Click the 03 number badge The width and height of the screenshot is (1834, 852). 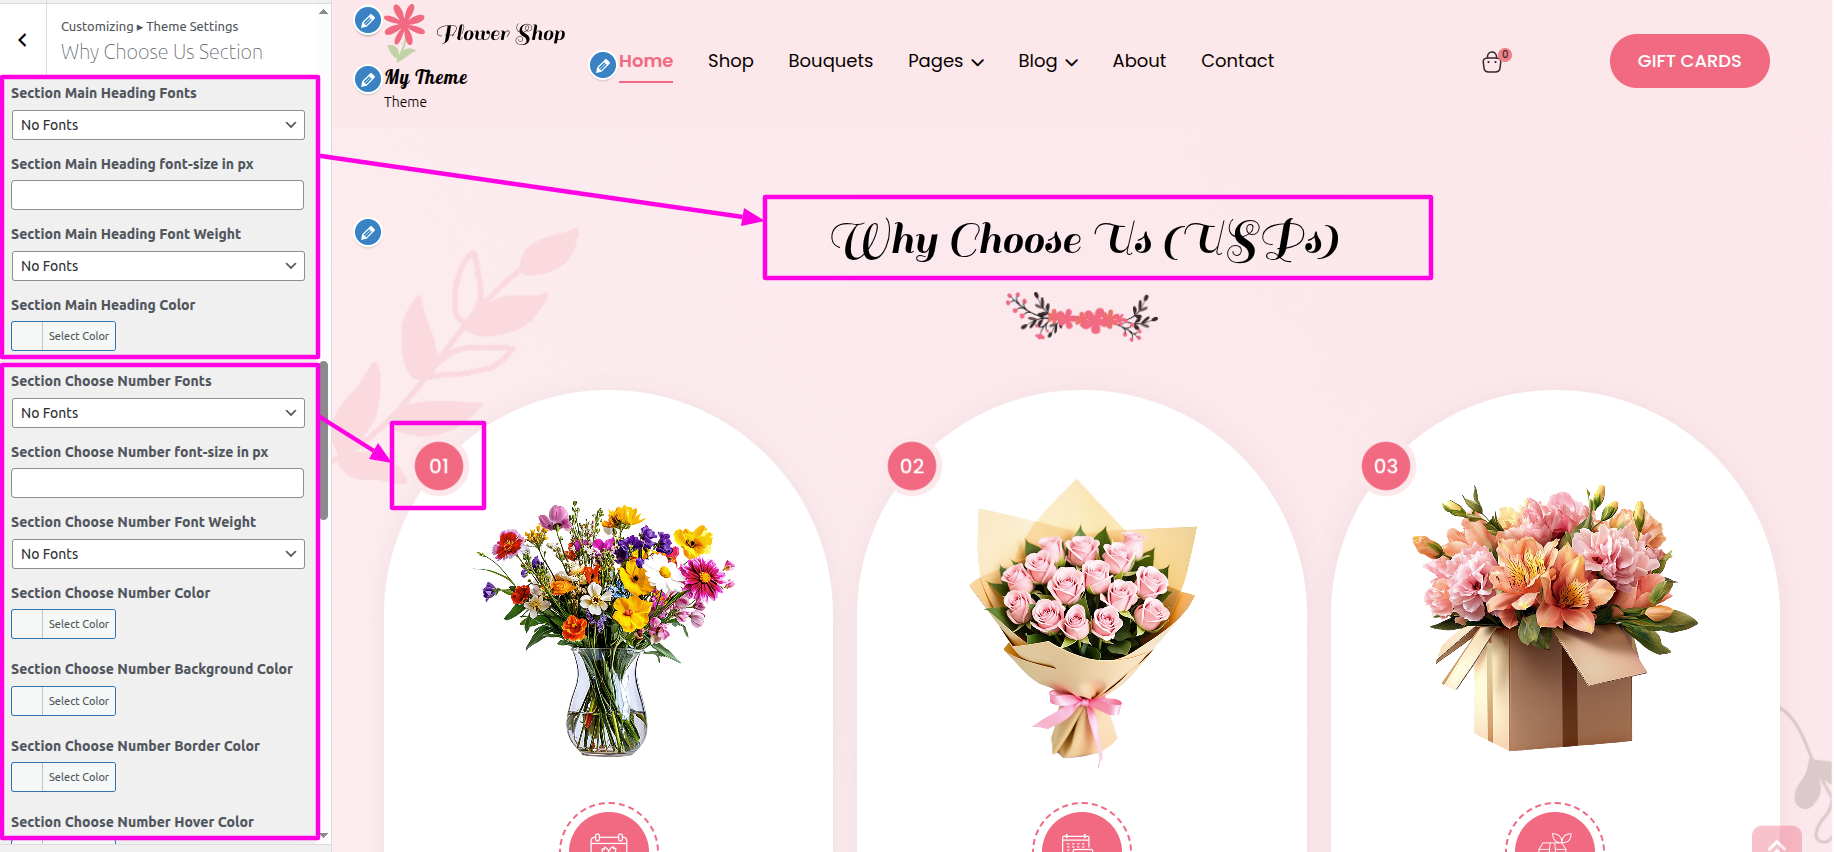pos(1386,466)
